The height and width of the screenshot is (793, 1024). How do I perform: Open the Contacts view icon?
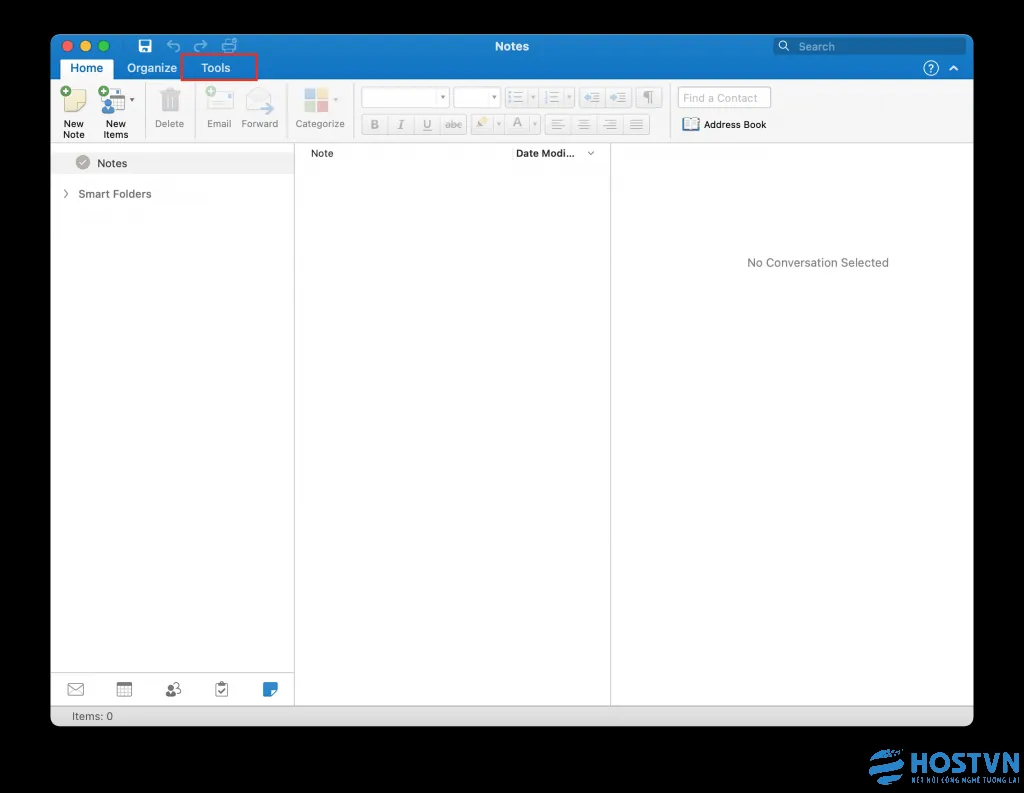click(x=173, y=689)
